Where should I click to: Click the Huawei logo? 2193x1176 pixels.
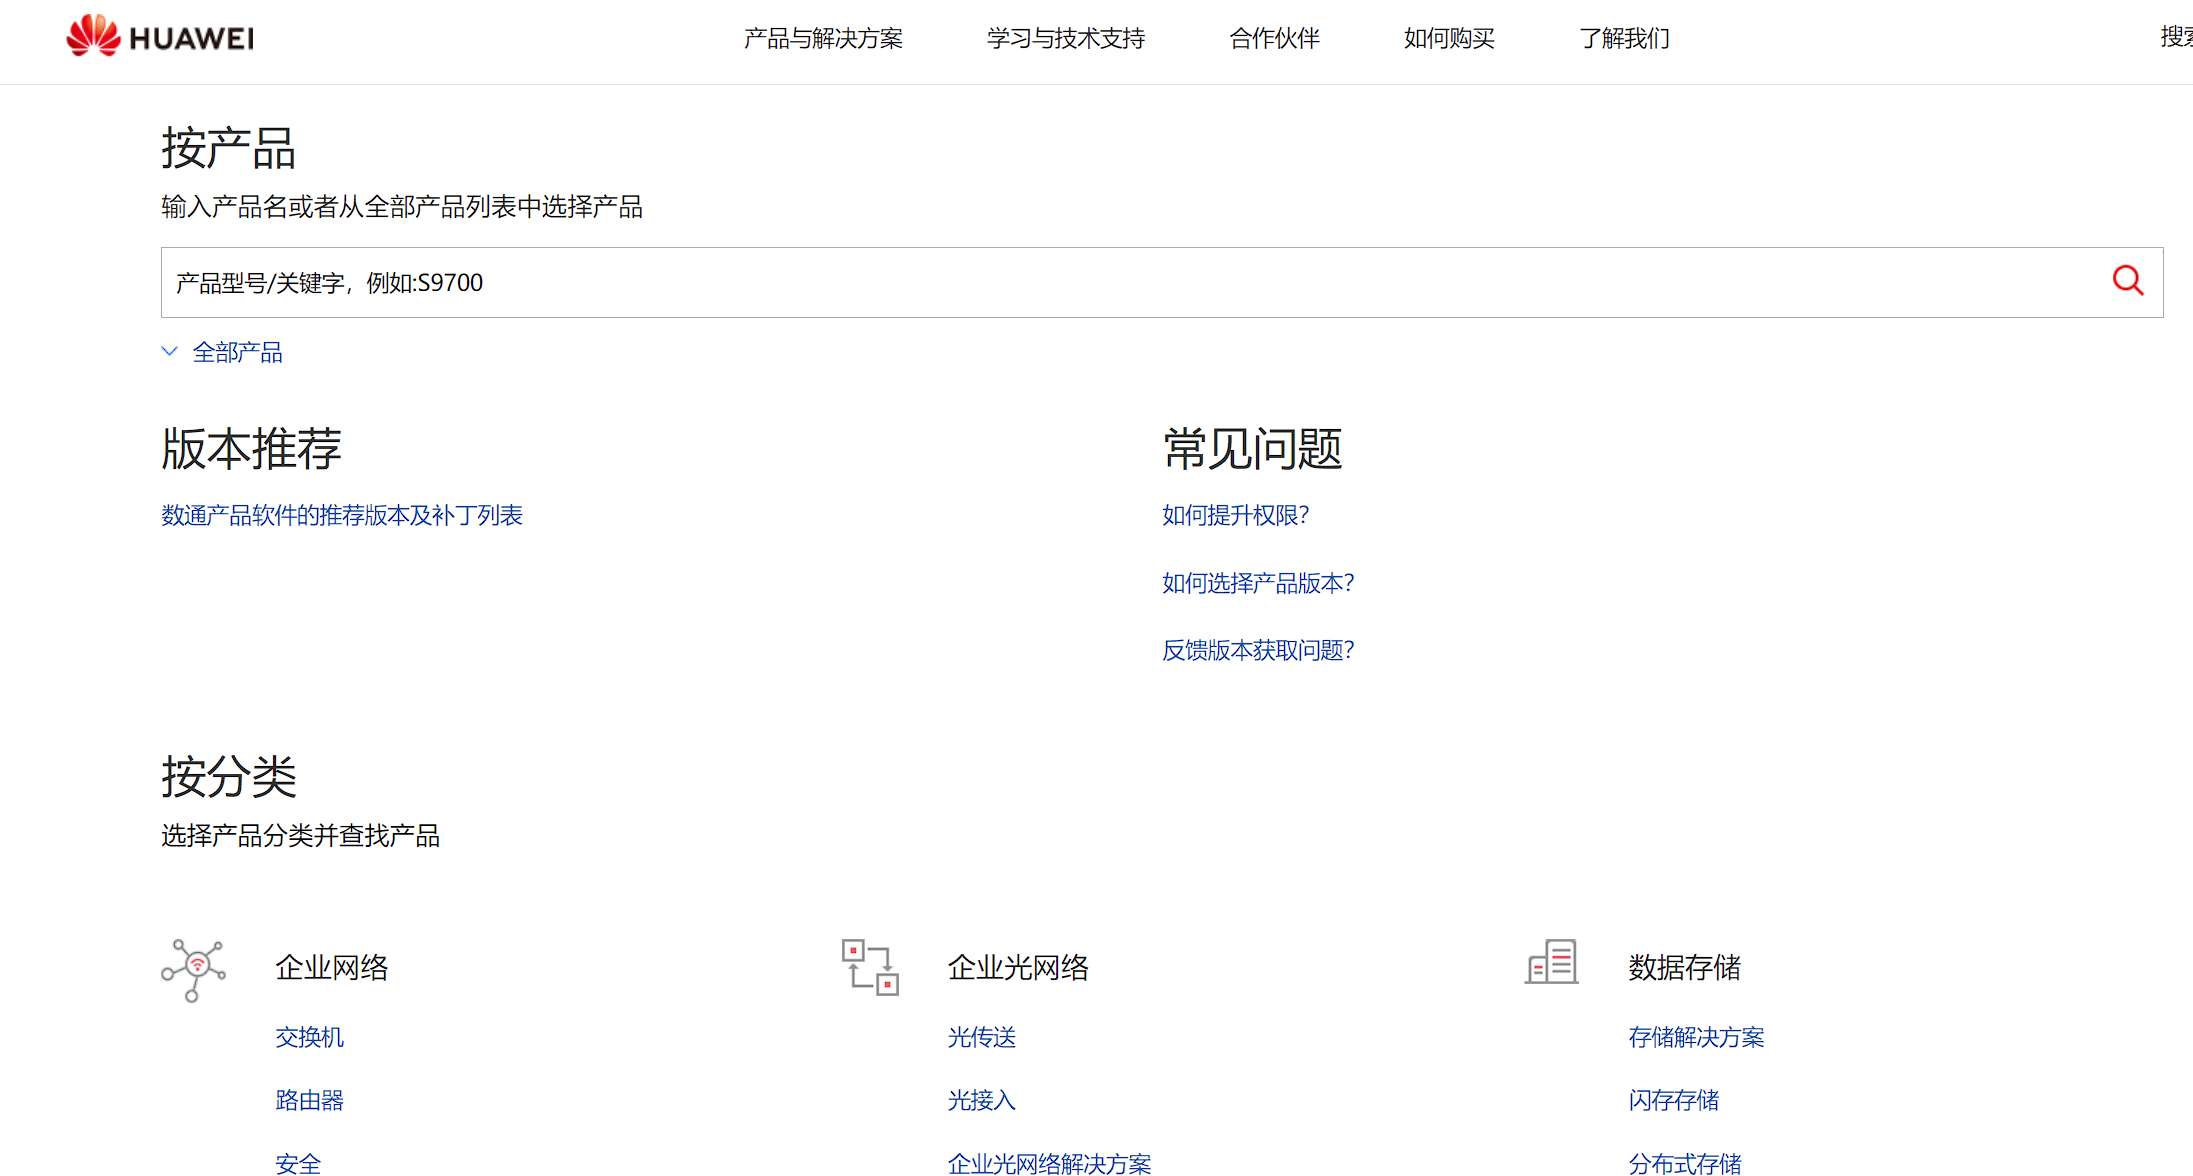coord(160,37)
